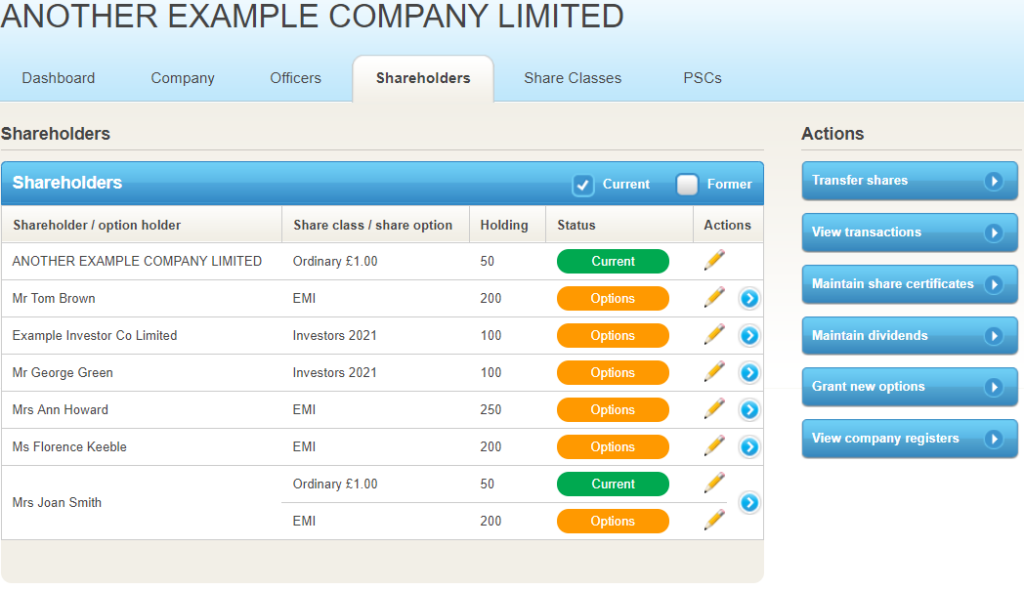
Task: Click the Transfer shares button
Action: pyautogui.click(x=909, y=181)
